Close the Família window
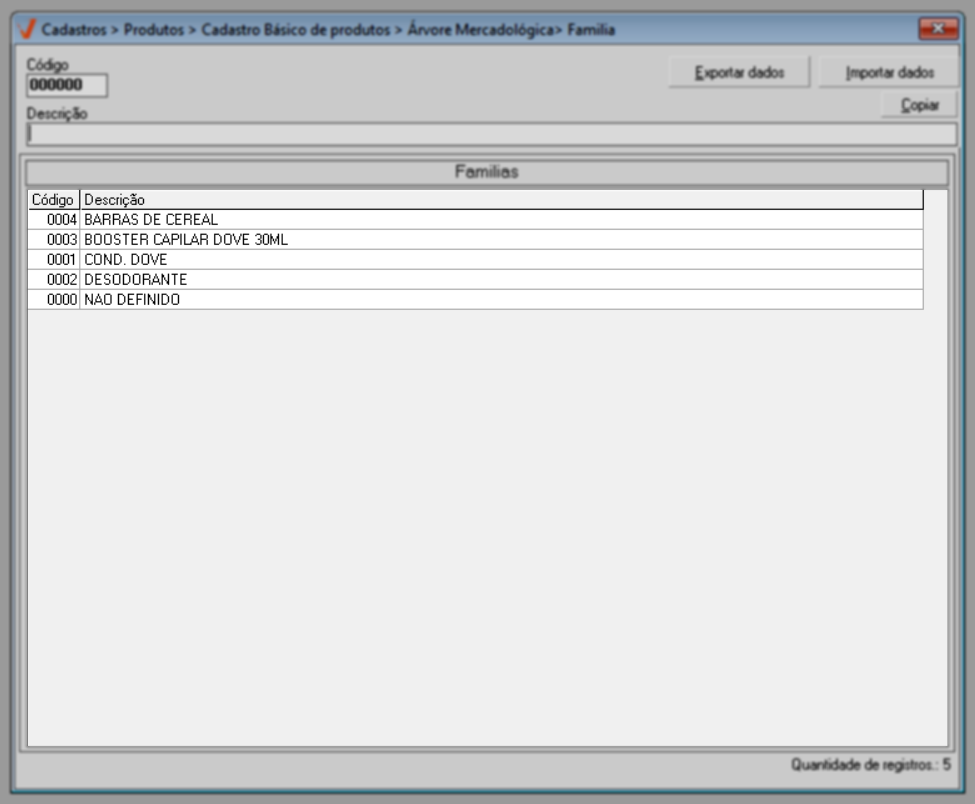The image size is (975, 804). (938, 29)
